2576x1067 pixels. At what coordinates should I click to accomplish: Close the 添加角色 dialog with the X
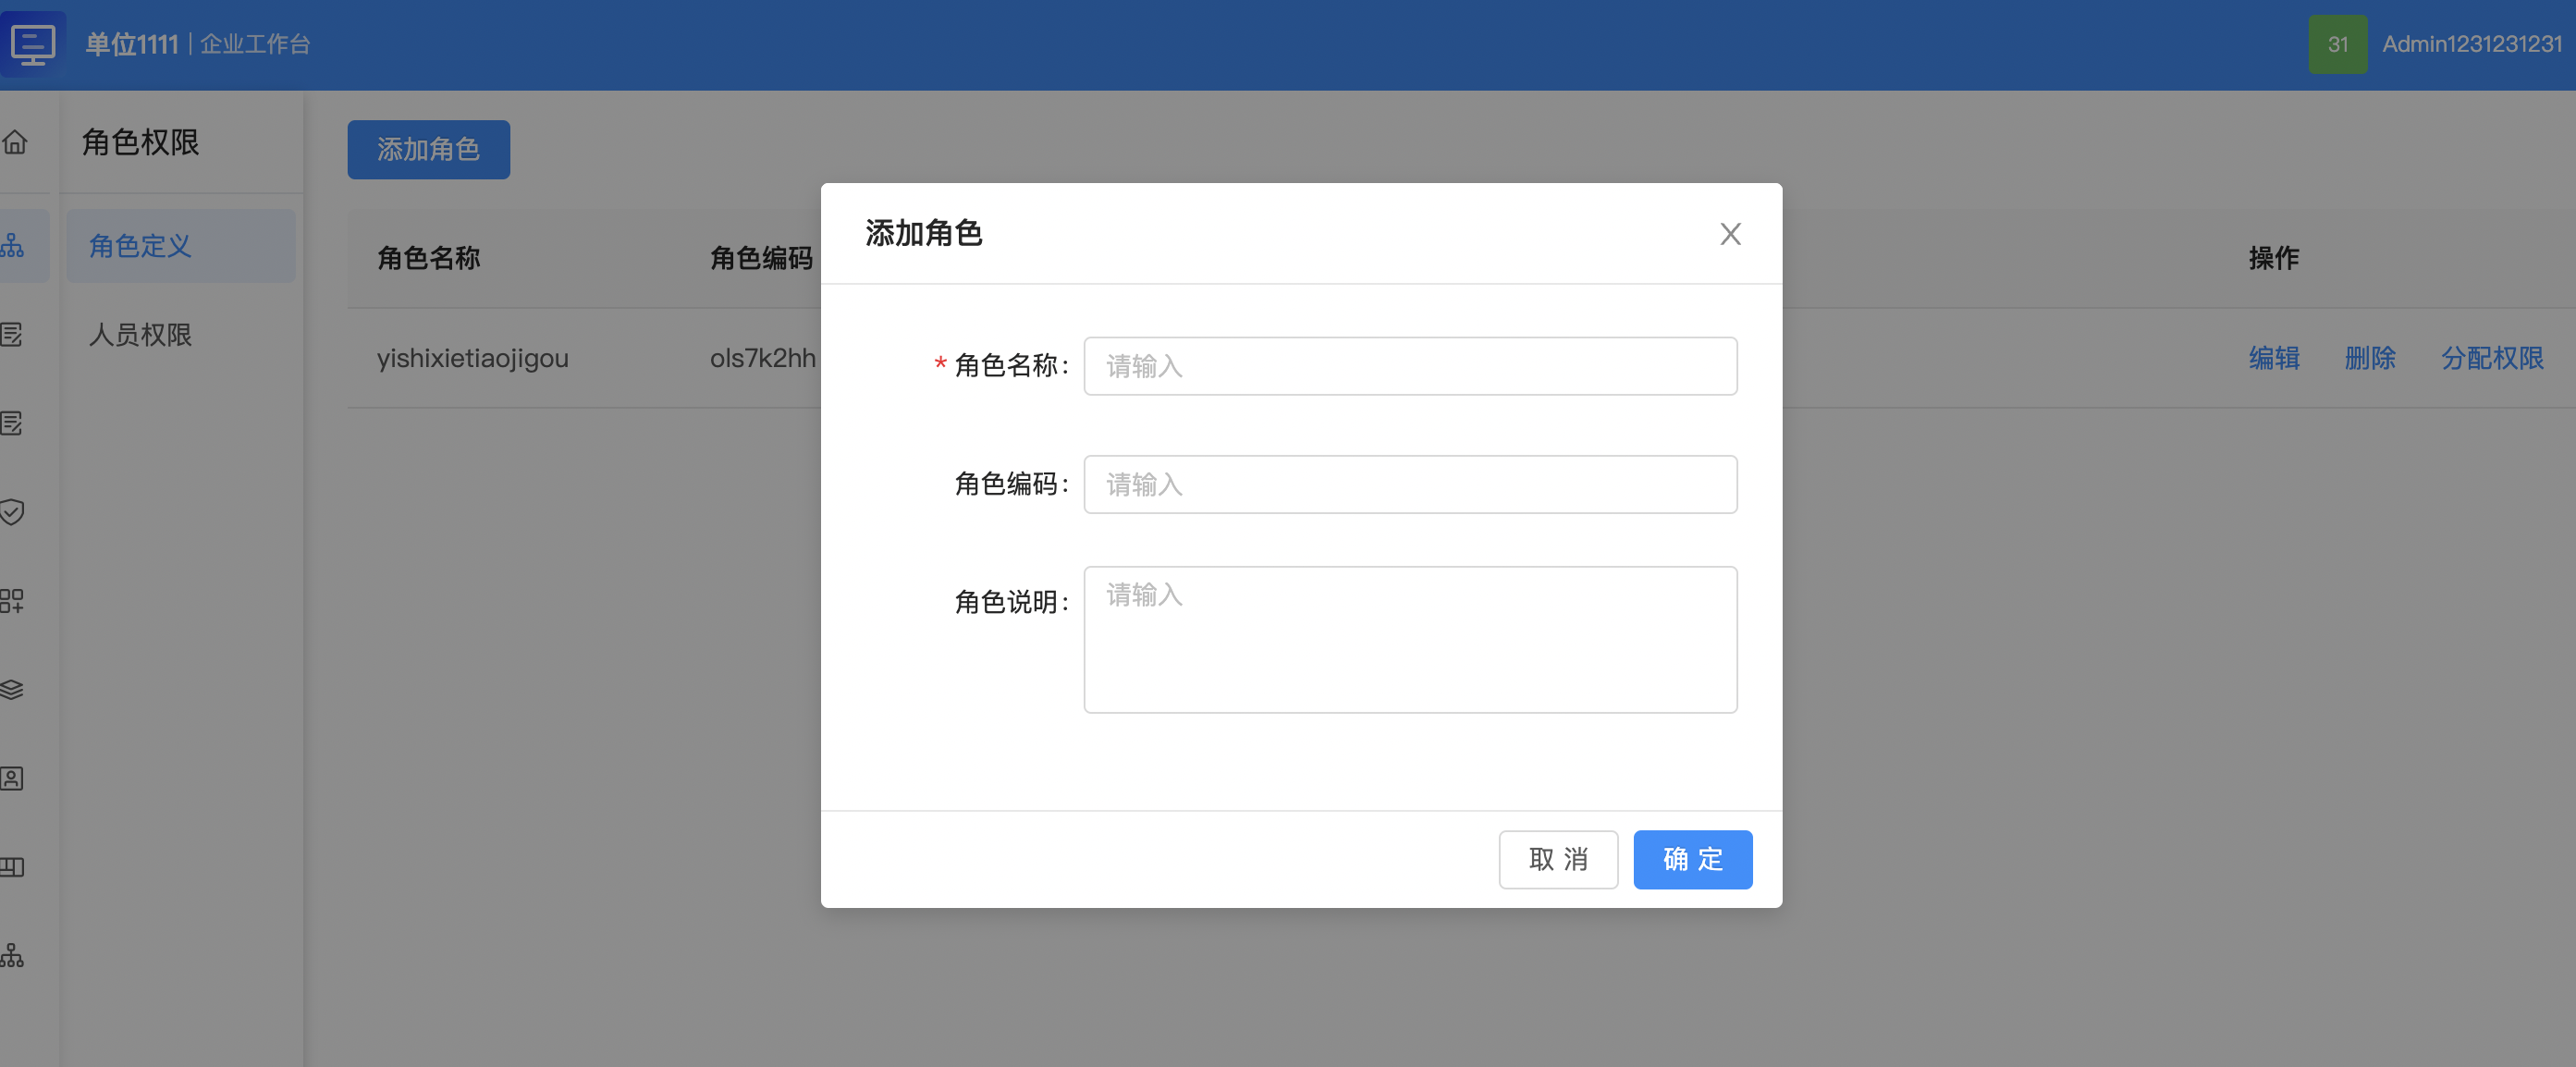pyautogui.click(x=1730, y=233)
